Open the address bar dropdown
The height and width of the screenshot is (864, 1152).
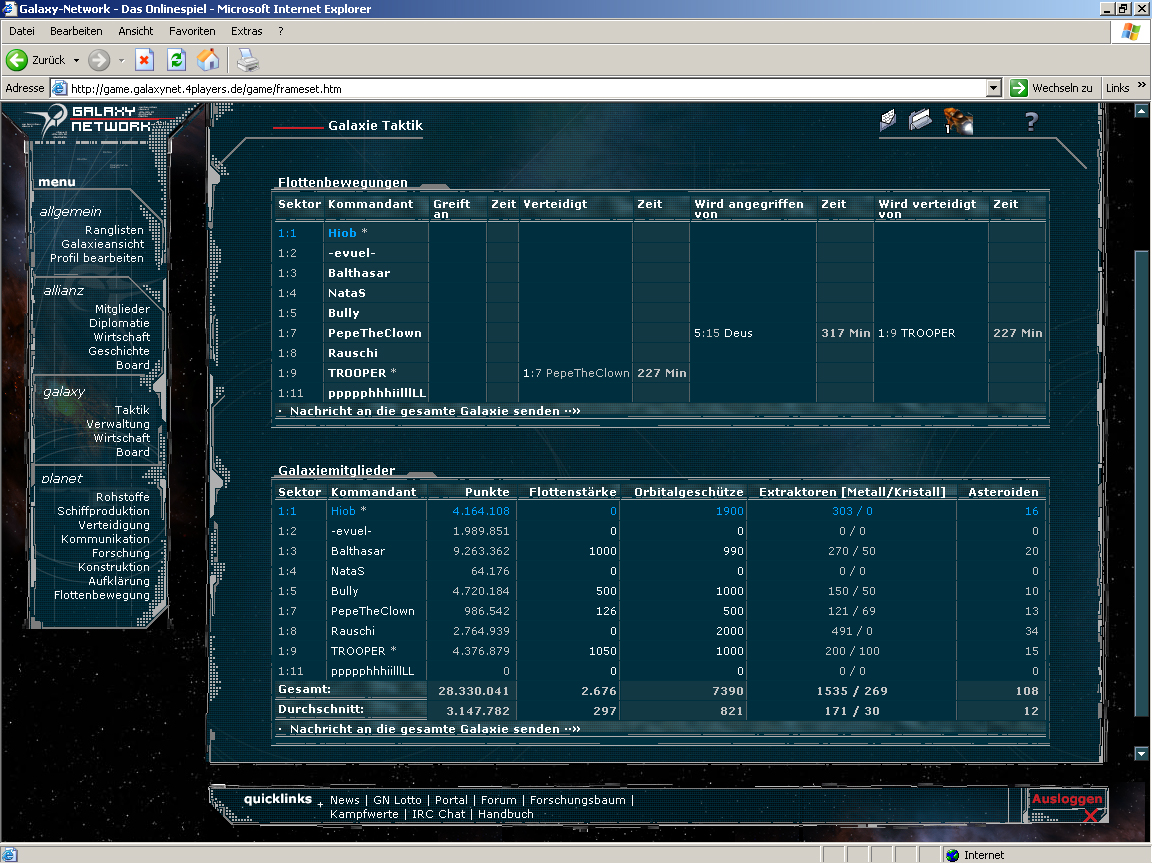(x=993, y=88)
